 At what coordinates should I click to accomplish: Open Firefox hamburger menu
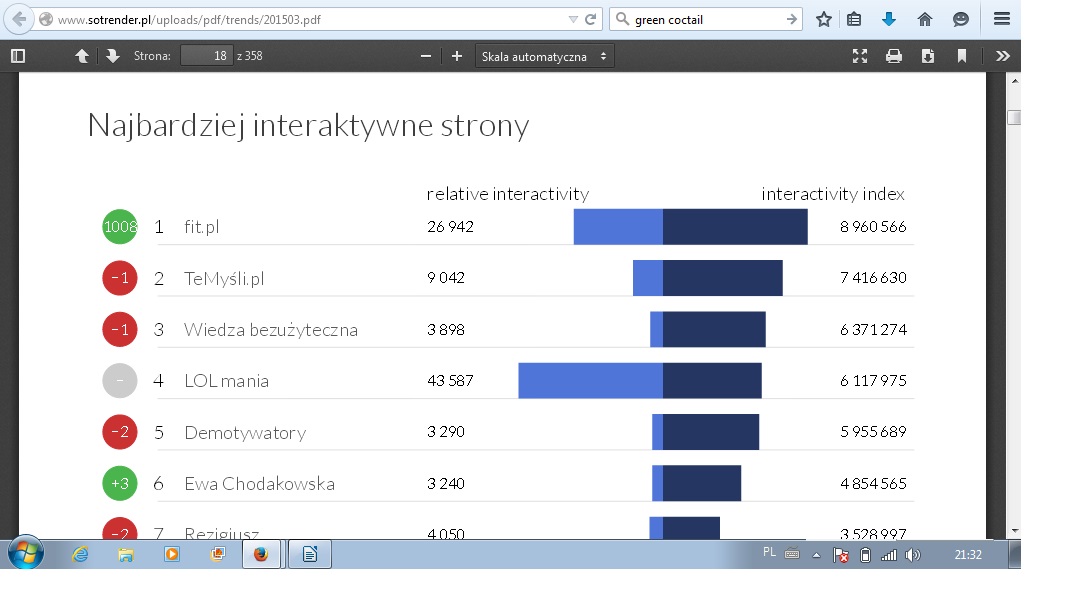[x=1001, y=19]
